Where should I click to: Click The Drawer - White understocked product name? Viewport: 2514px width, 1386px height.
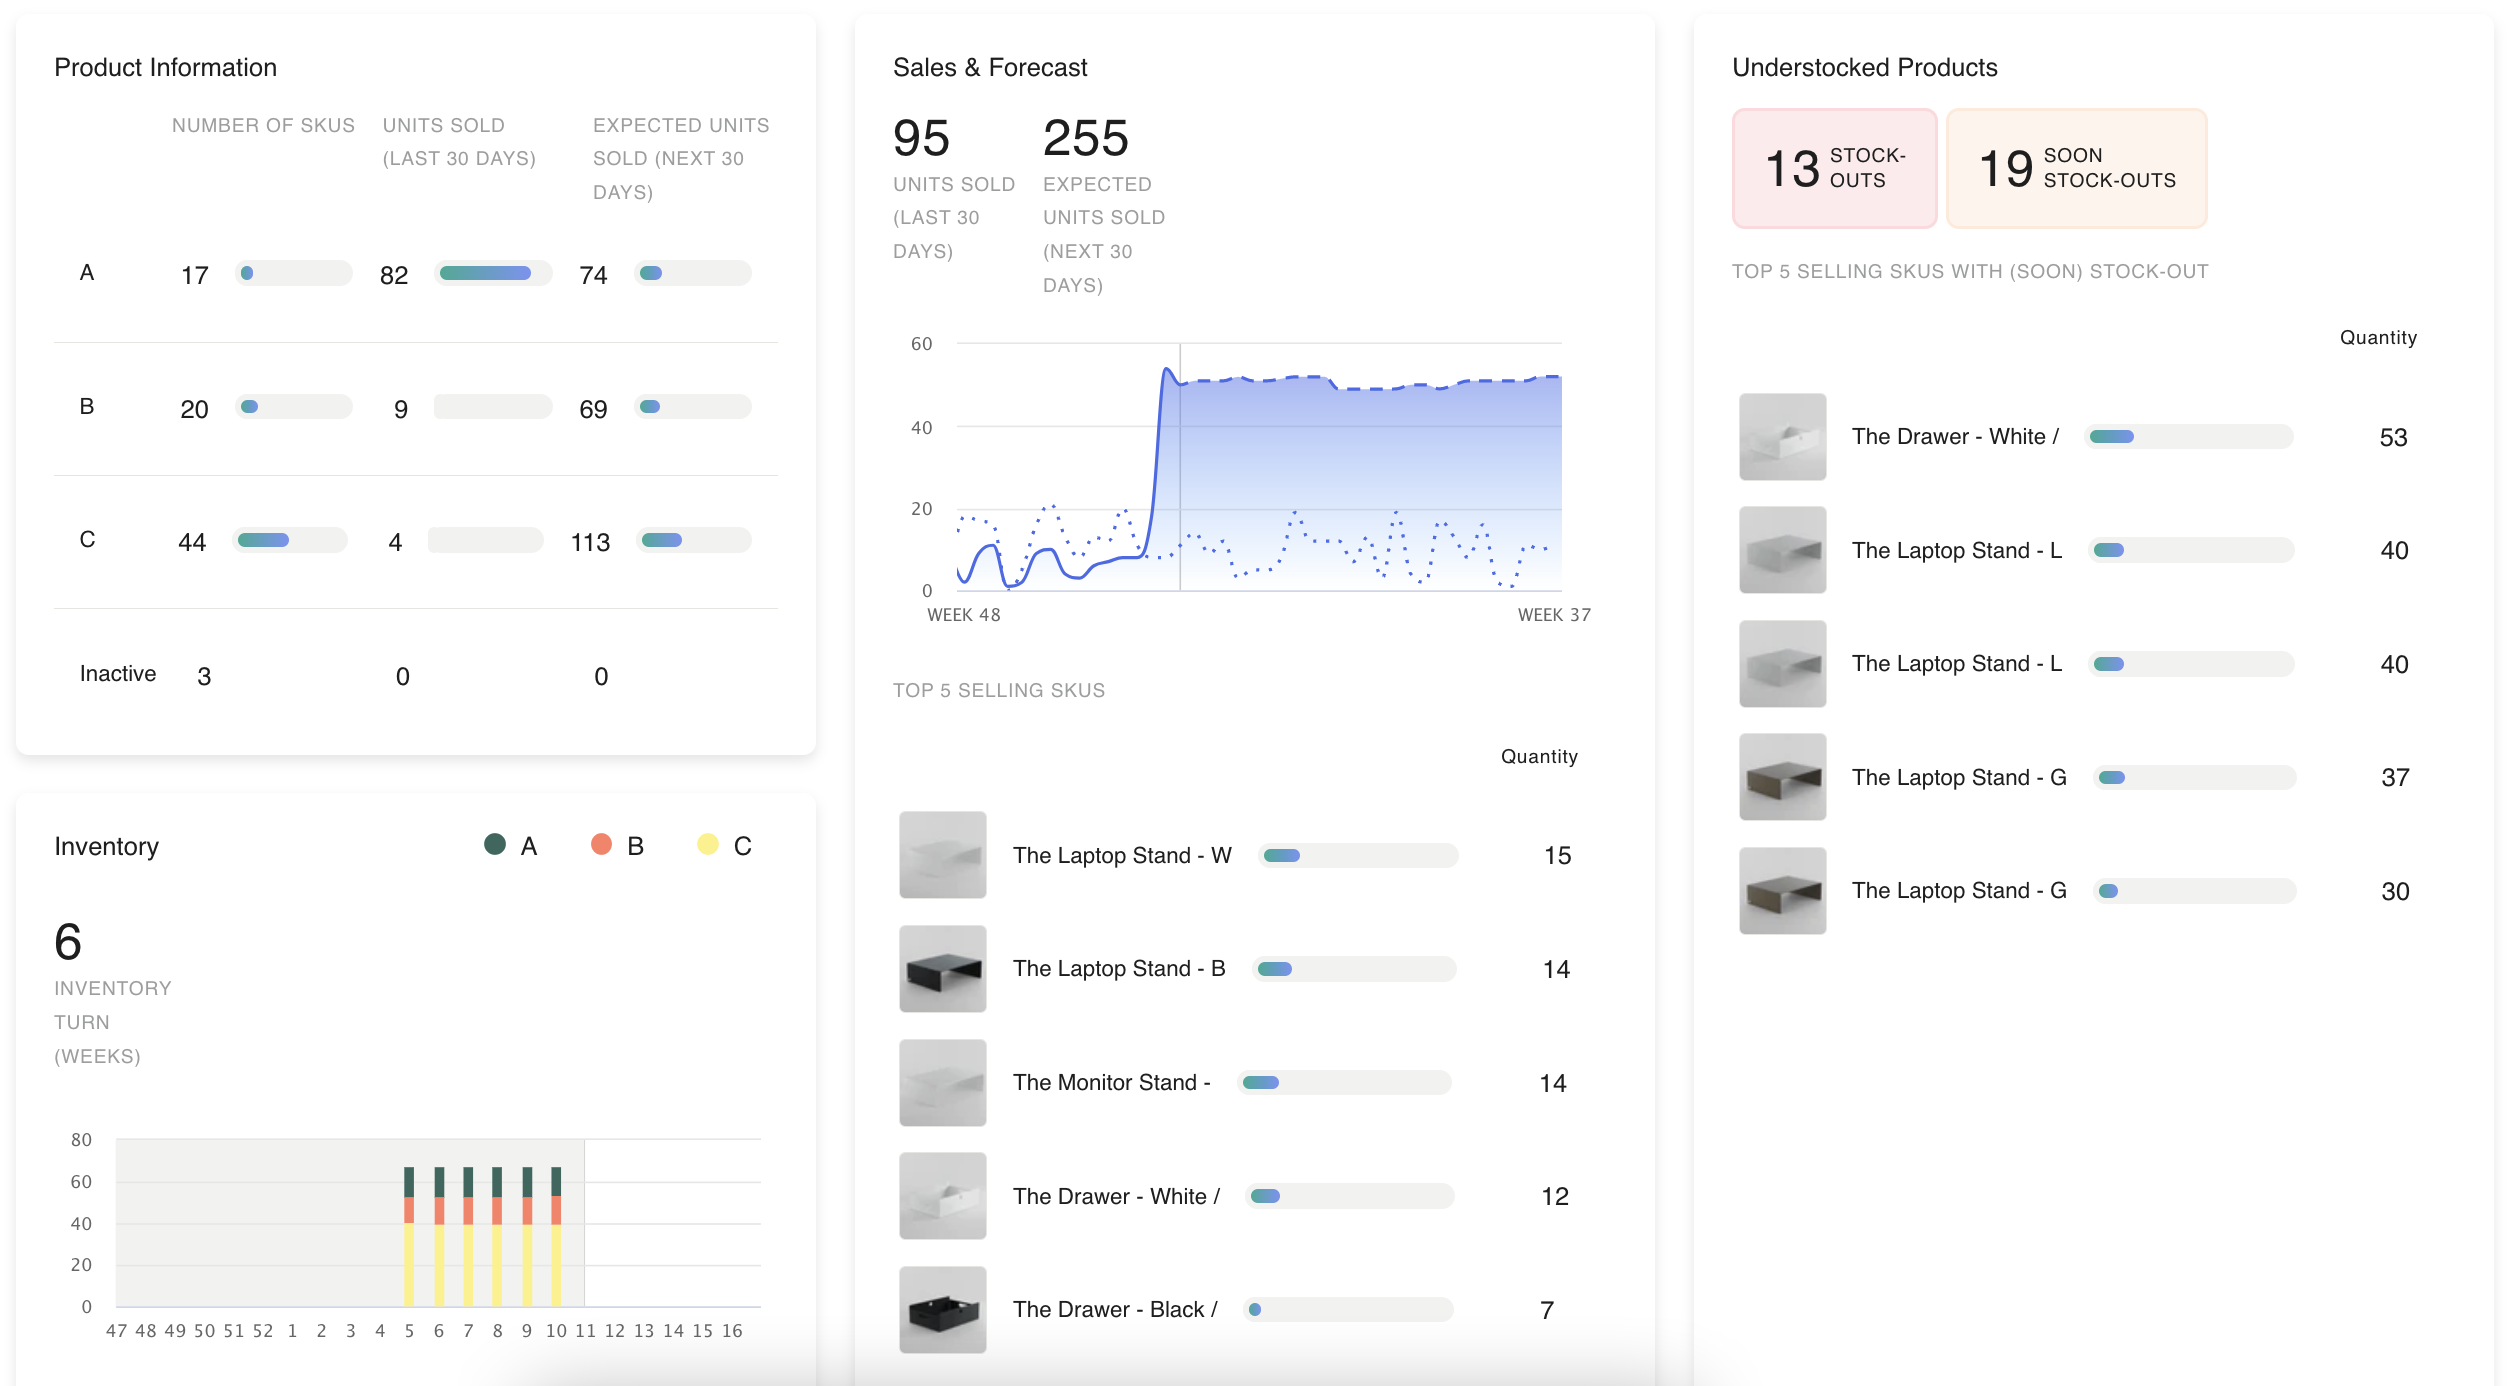1954,437
